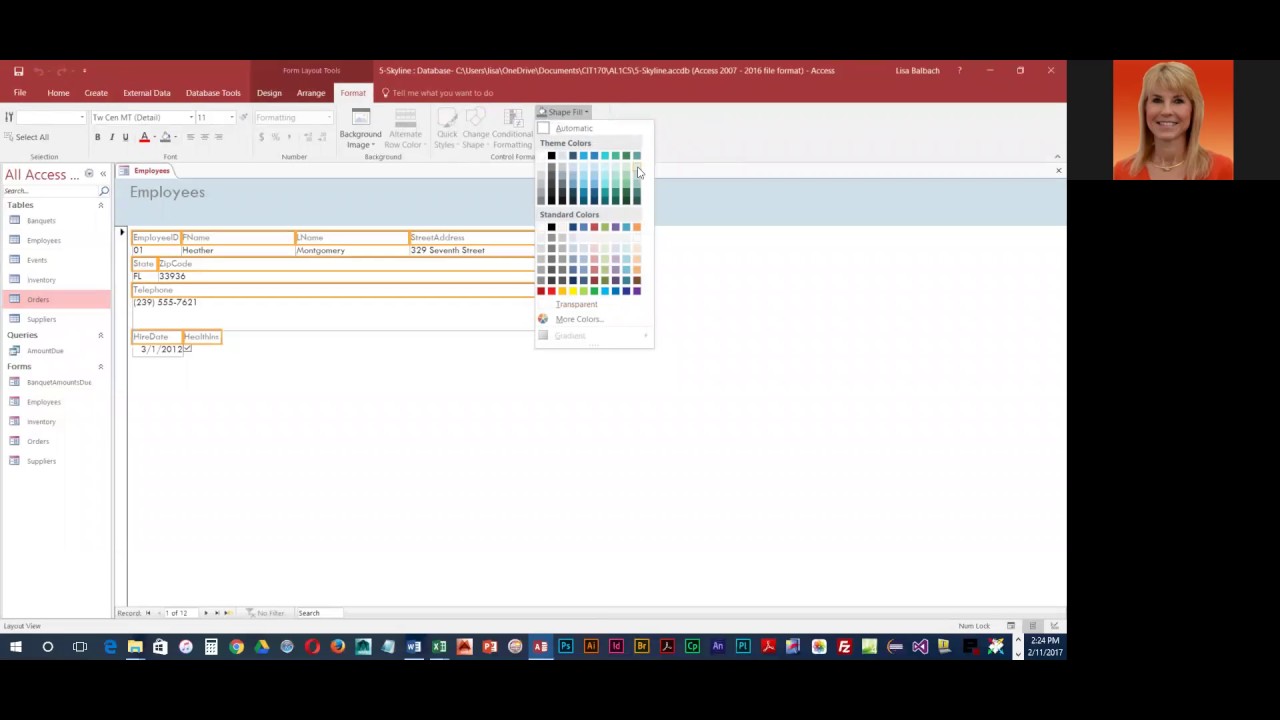
Task: Click the Background Color paint bucket
Action: pyautogui.click(x=165, y=137)
